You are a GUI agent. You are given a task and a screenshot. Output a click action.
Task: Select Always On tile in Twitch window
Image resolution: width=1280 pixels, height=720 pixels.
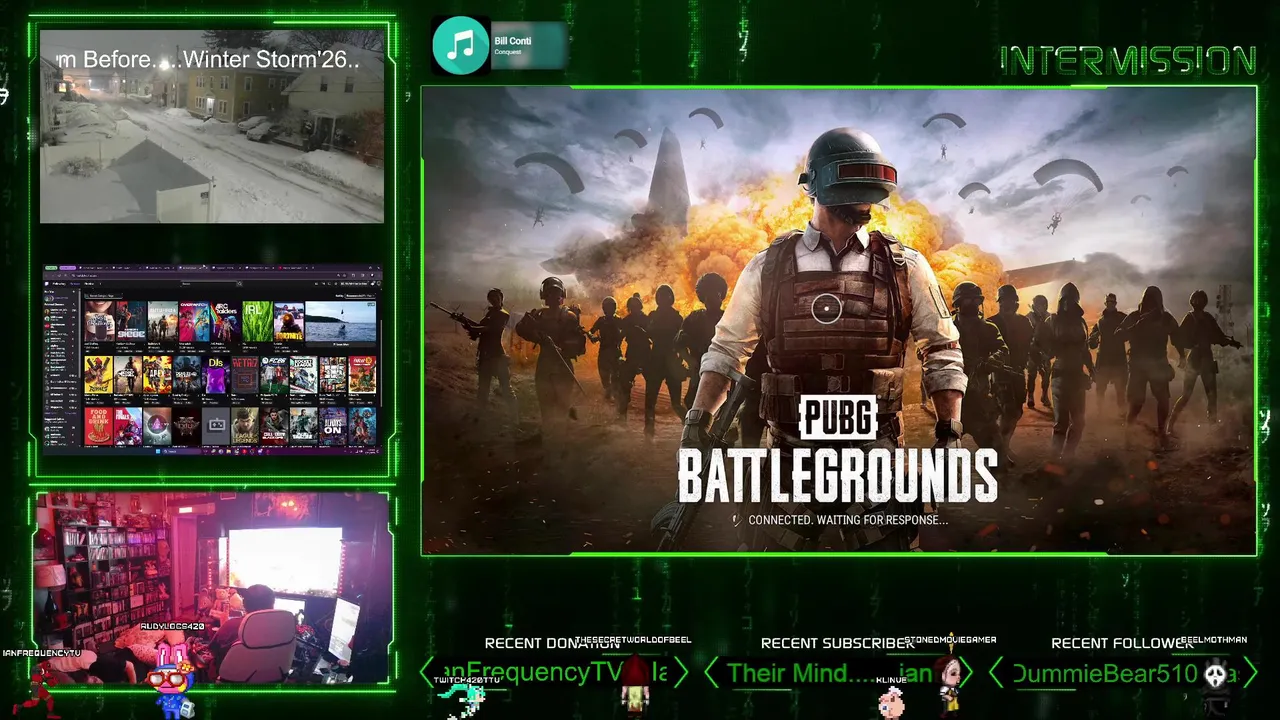pyautogui.click(x=333, y=426)
